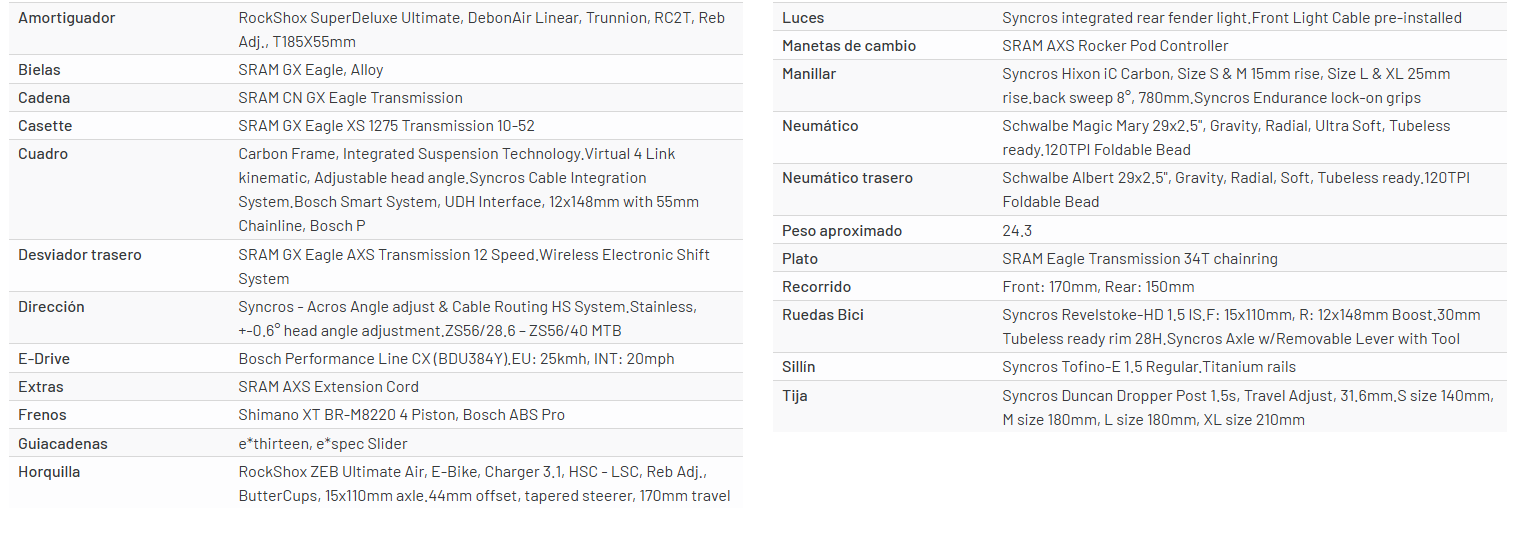This screenshot has height=549, width=1534.
Task: Select the Sillín row label
Action: coord(799,367)
